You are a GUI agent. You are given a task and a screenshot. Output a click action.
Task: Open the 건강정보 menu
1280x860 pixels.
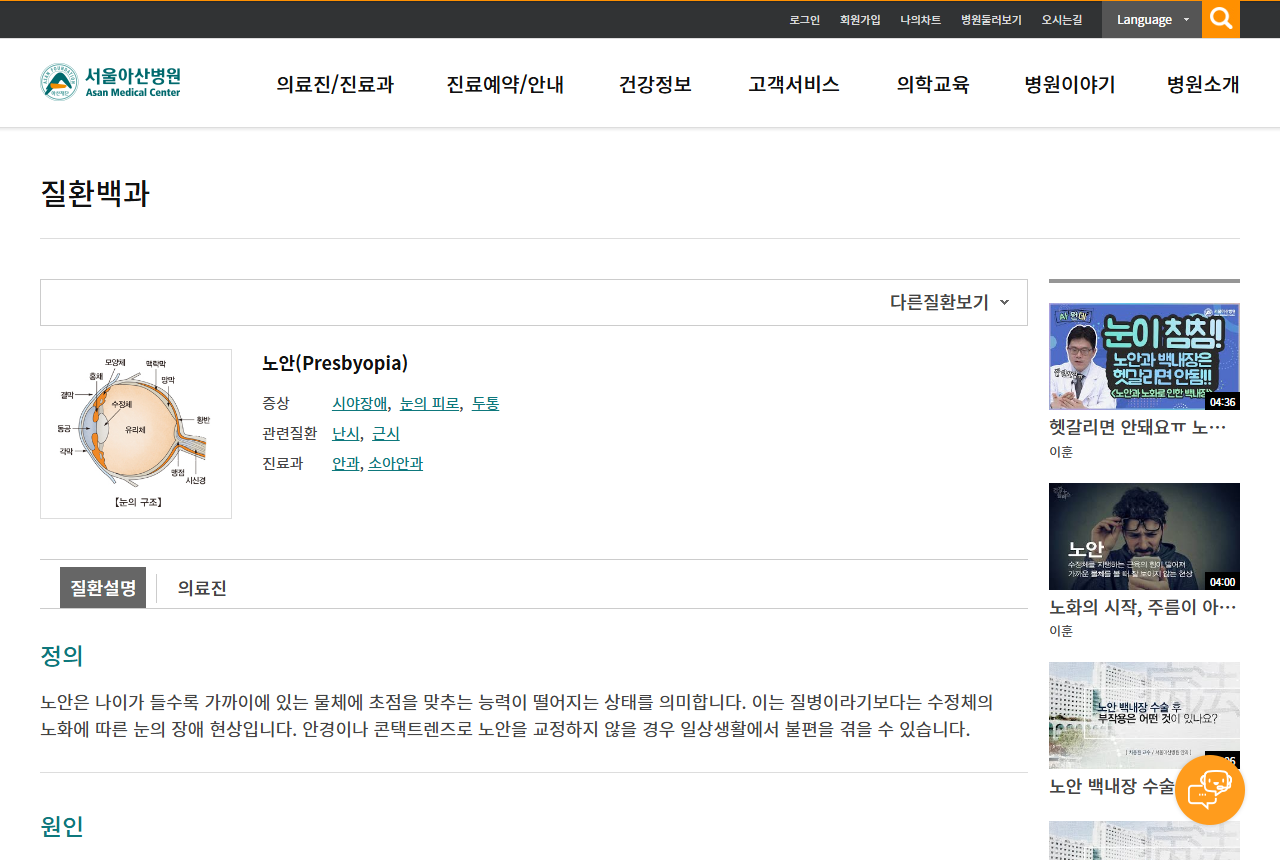655,84
